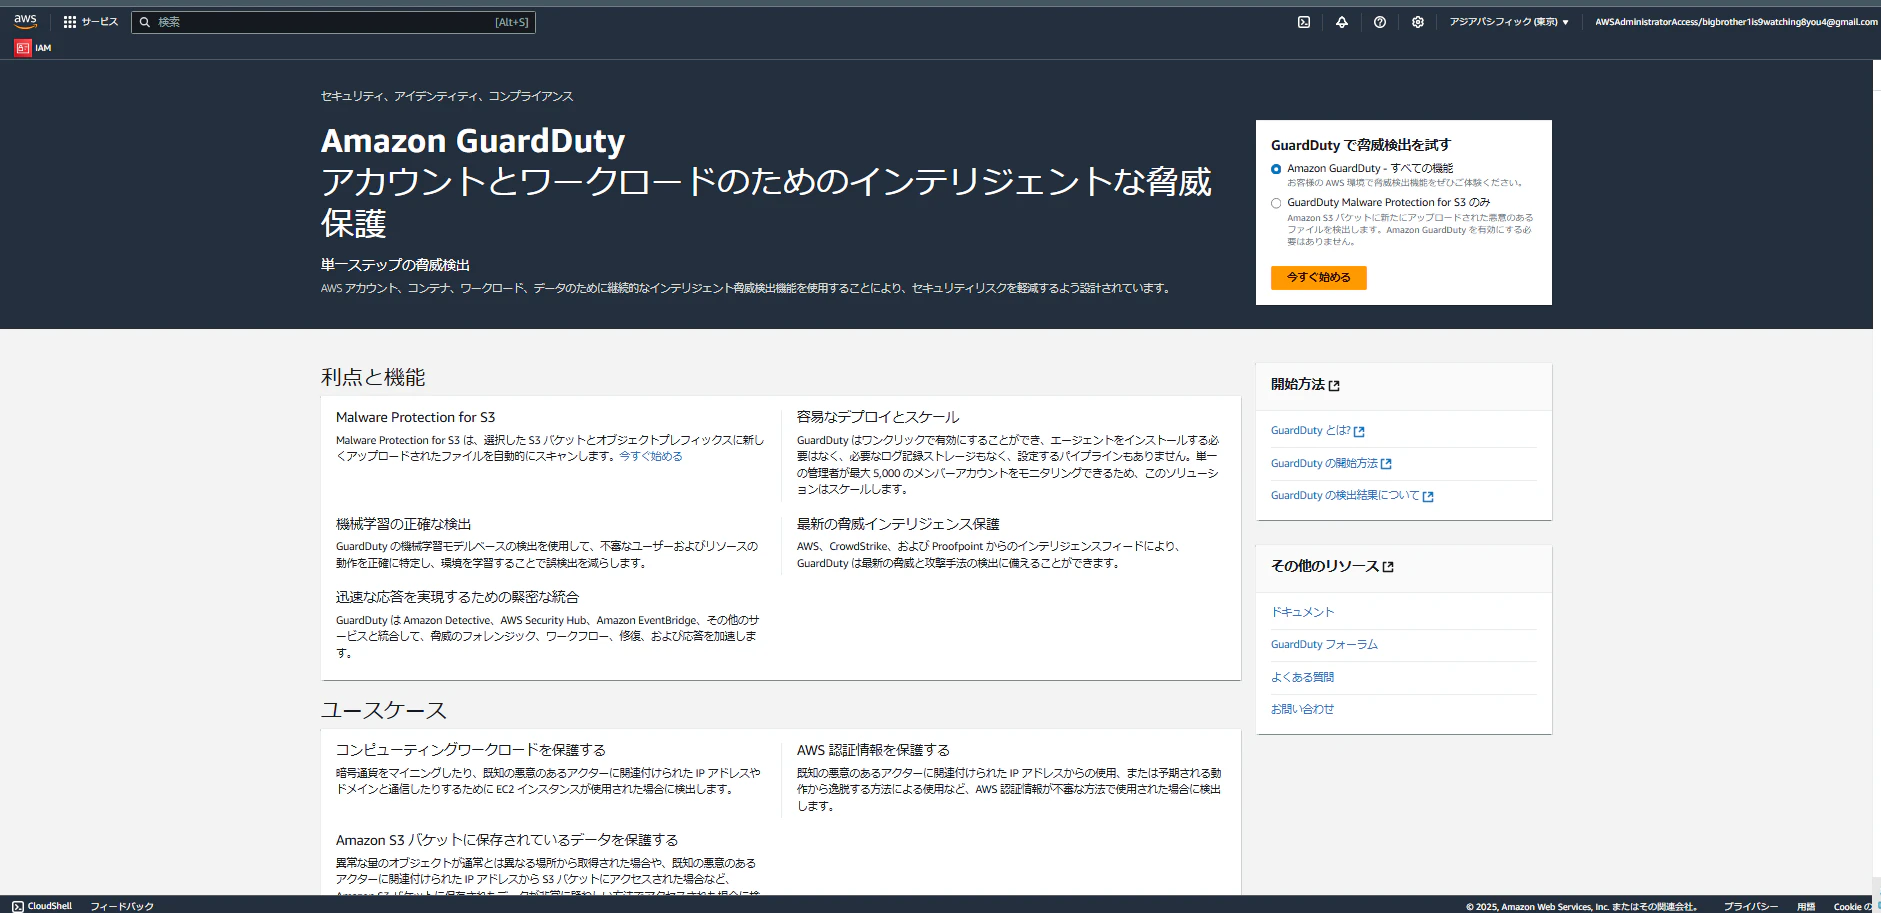Open the AWSAdministratorAccess account menu
The height and width of the screenshot is (913, 1881).
click(1736, 22)
